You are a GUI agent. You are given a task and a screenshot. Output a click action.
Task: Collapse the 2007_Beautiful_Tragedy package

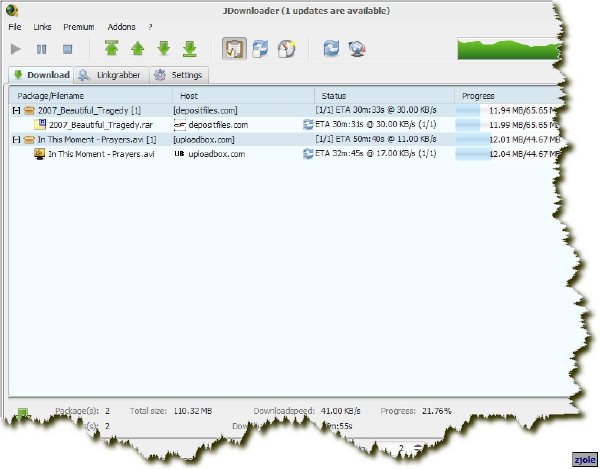point(16,111)
